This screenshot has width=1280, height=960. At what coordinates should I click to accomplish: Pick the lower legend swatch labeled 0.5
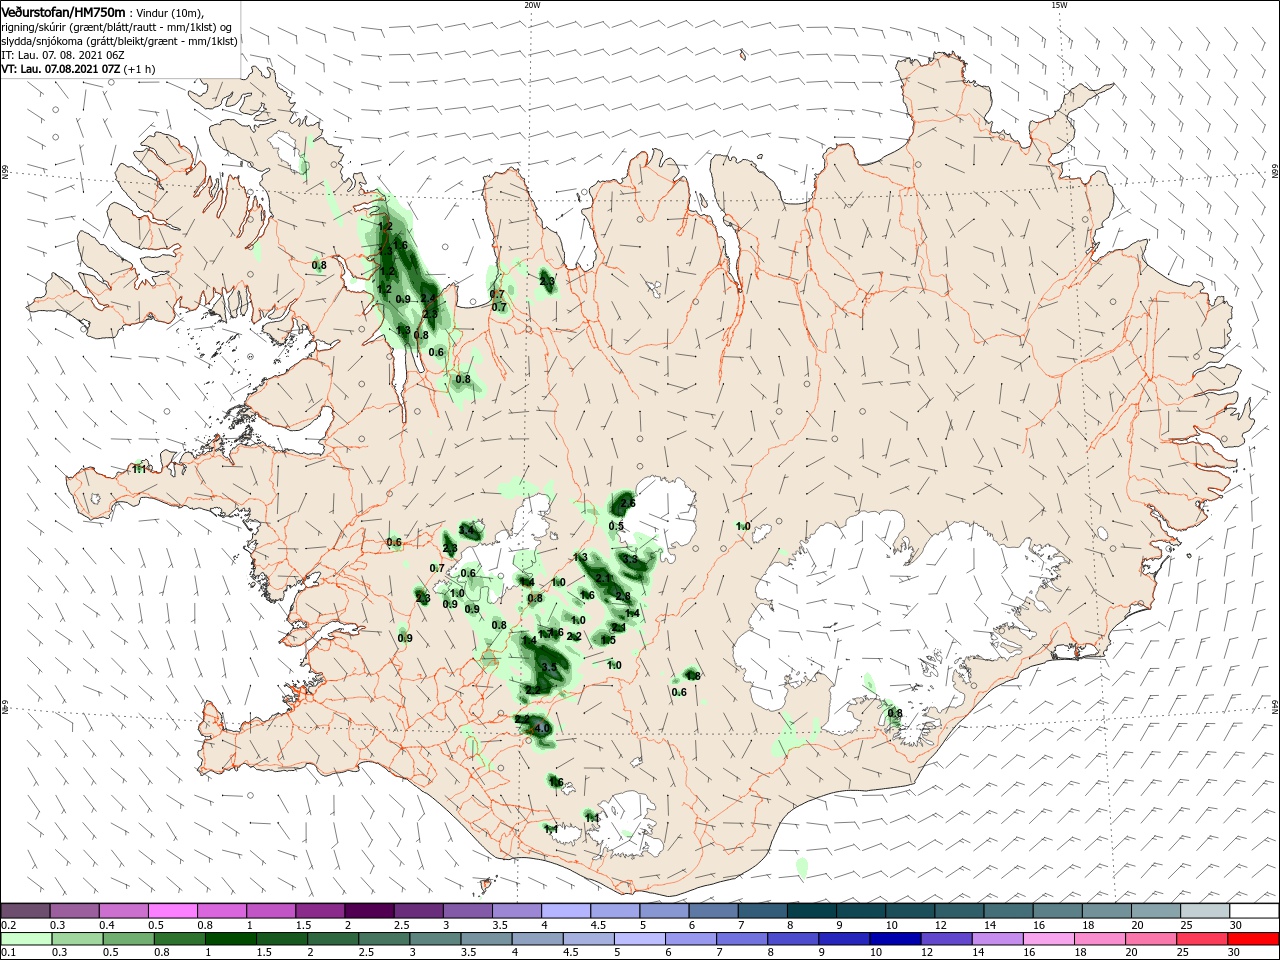(128, 939)
